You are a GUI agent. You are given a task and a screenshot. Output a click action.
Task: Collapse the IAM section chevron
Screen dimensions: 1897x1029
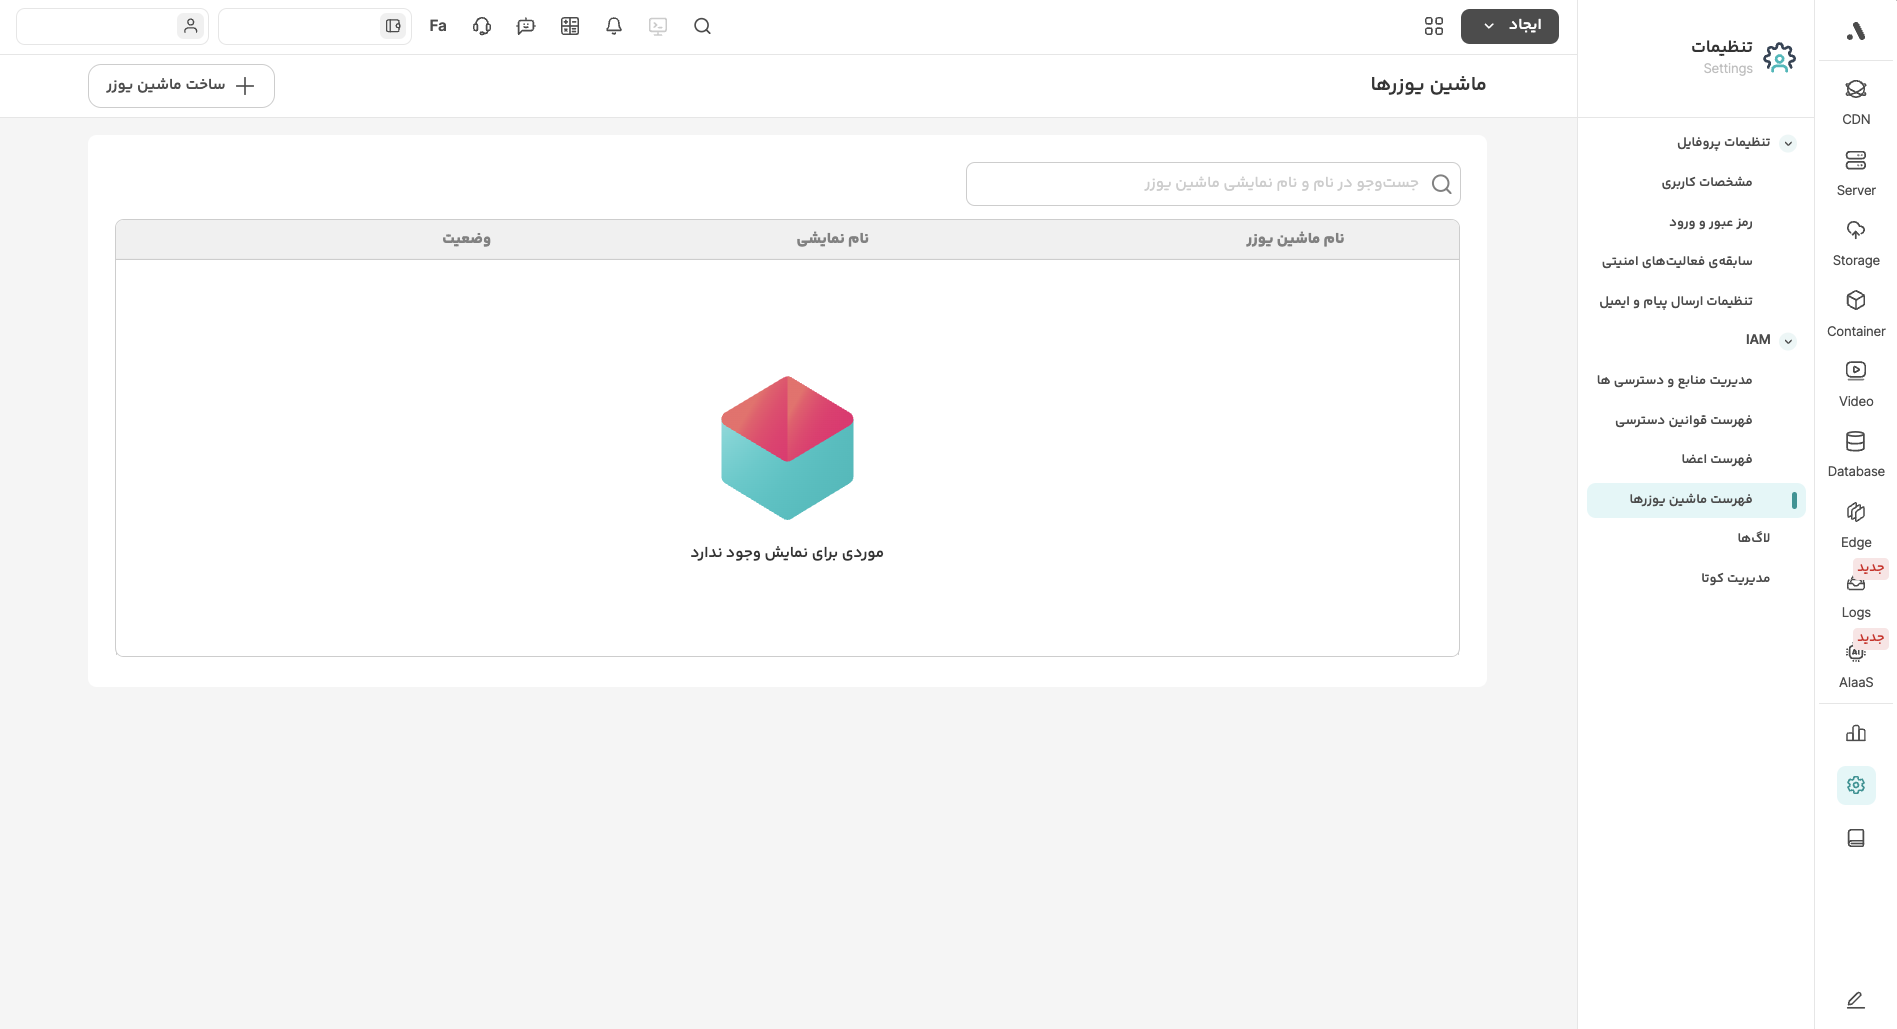coord(1788,341)
